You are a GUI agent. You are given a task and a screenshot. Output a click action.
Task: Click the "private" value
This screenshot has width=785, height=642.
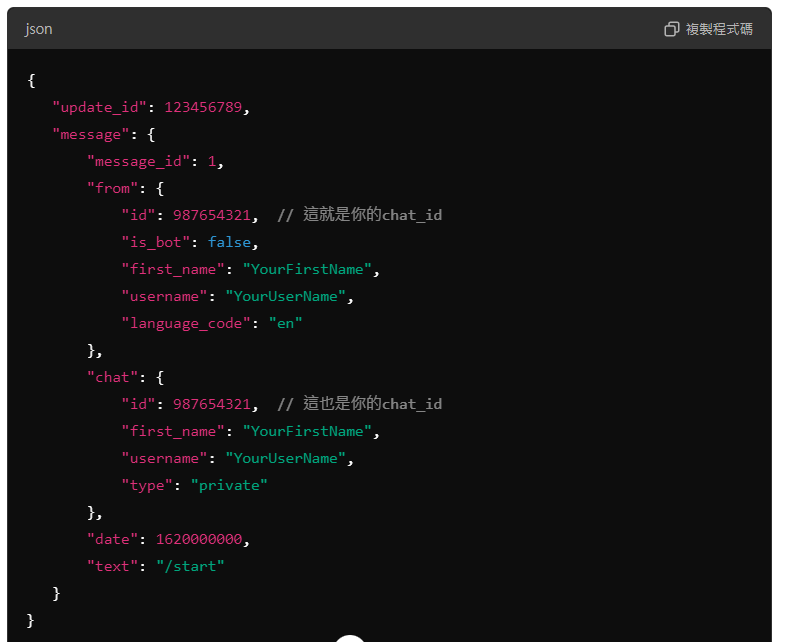[229, 485]
